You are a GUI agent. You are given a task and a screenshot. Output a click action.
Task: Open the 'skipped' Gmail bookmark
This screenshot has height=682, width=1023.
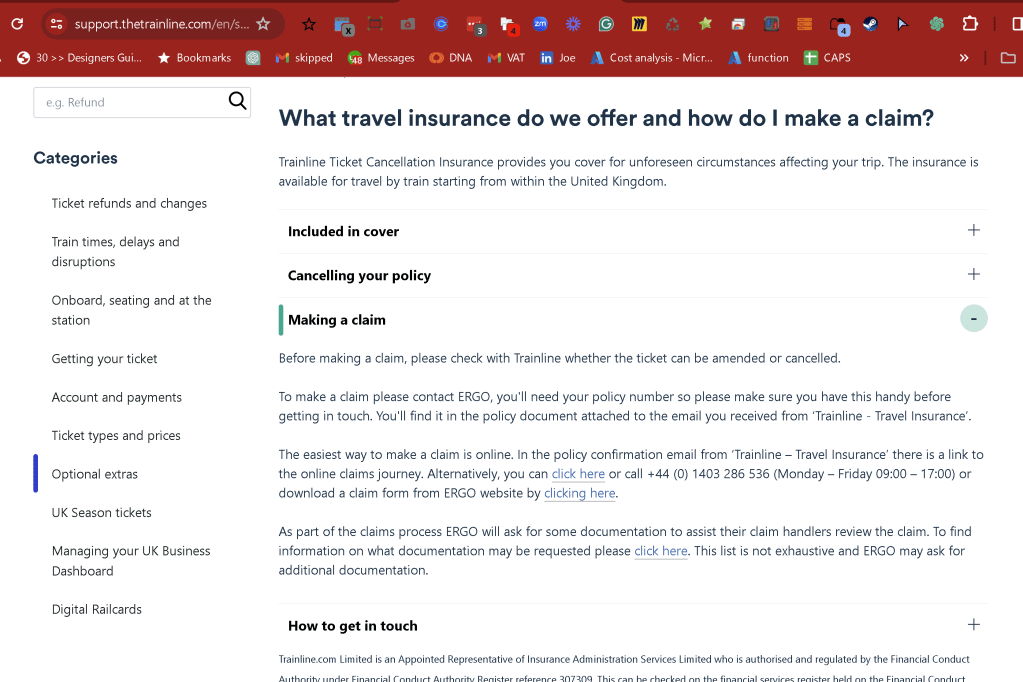pos(304,58)
